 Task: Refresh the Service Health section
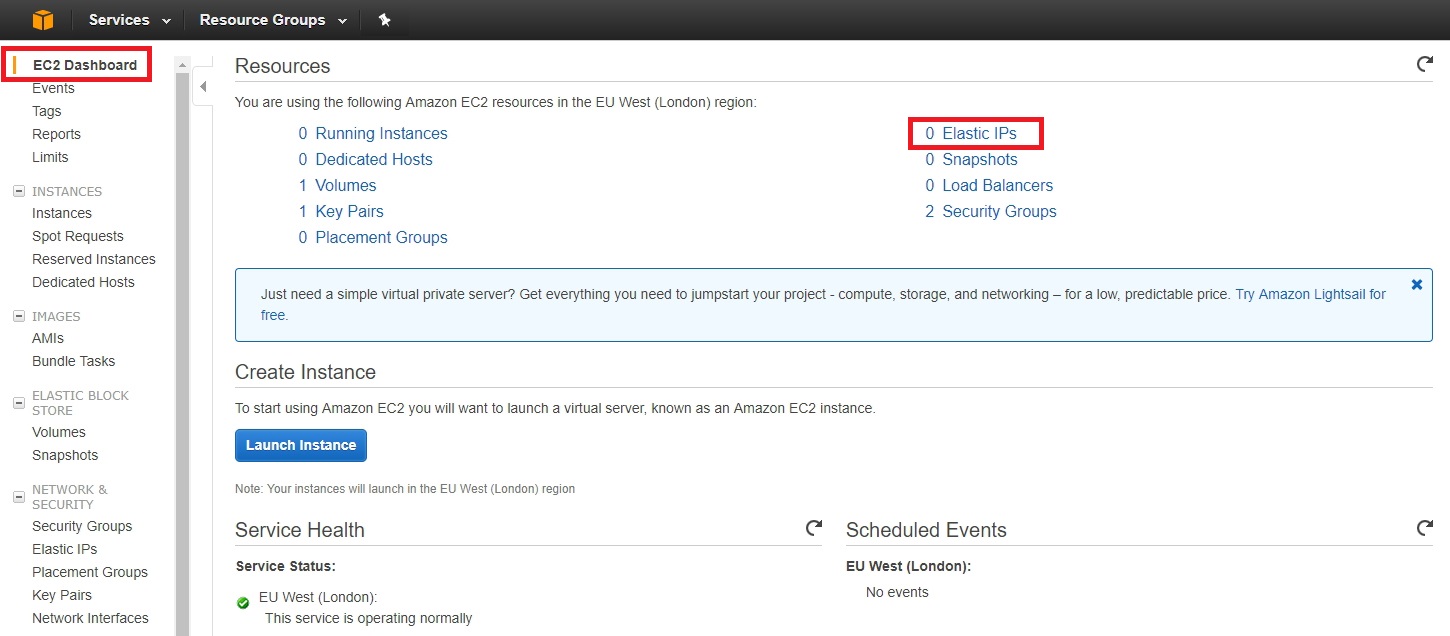coord(814,527)
